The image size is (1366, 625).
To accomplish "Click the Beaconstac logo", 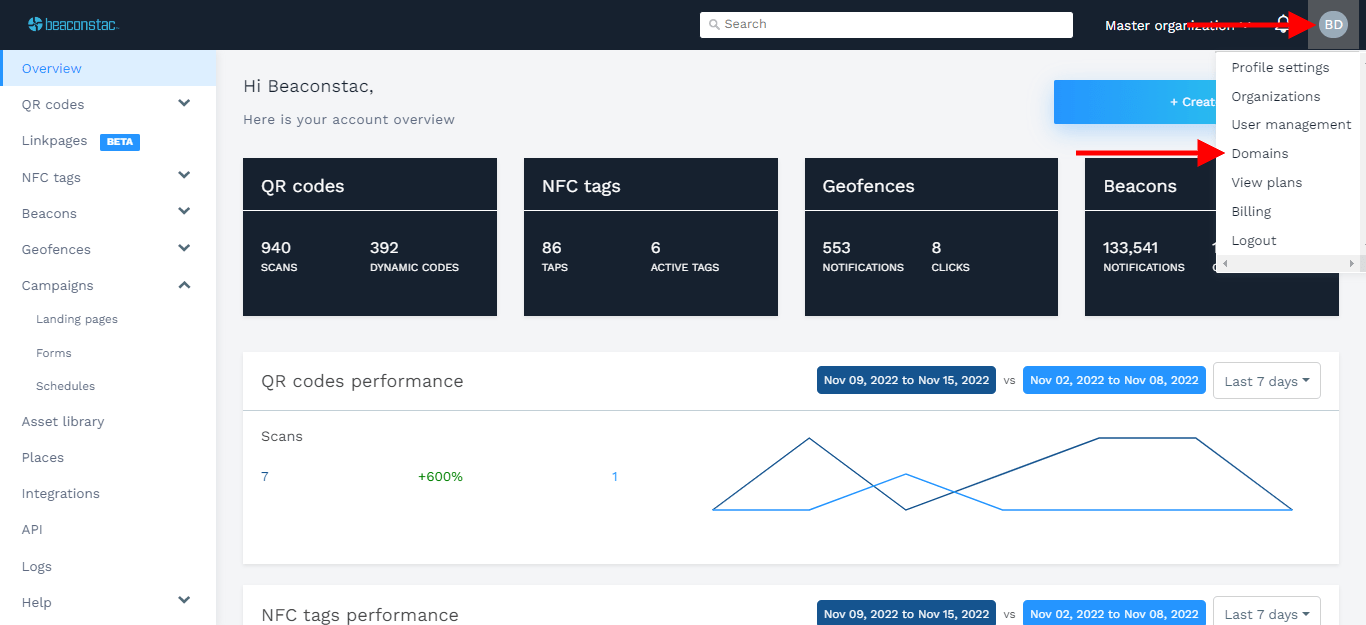I will pos(73,24).
